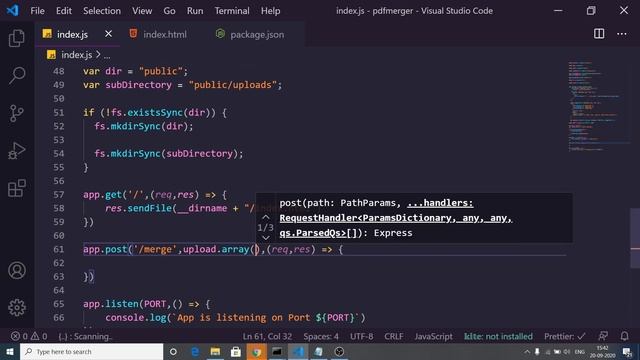Image resolution: width=640 pixels, height=360 pixels.
Task: Open notifications bell in status bar
Action: (x=624, y=336)
